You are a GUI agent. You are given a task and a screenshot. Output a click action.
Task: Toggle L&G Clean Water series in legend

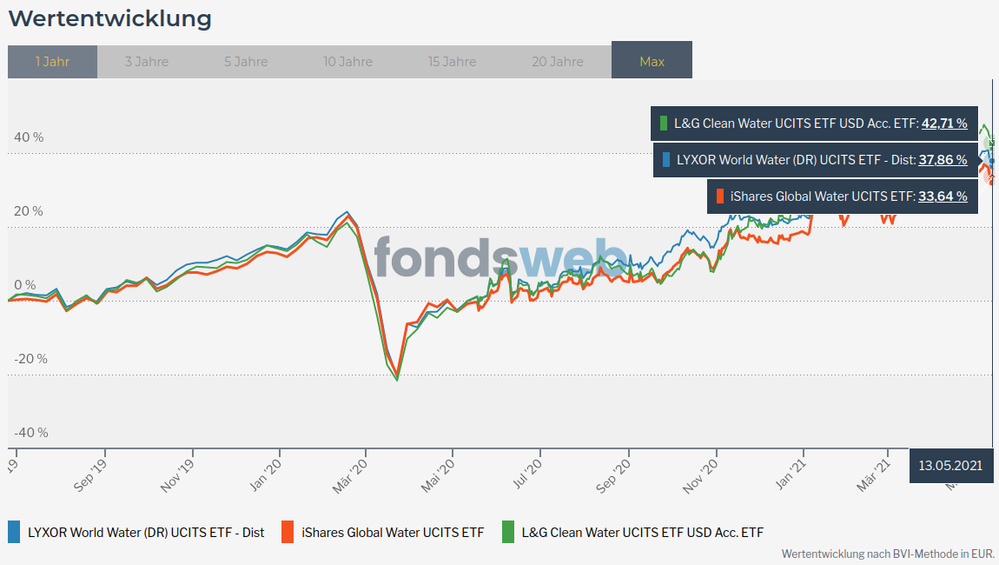click(x=643, y=533)
